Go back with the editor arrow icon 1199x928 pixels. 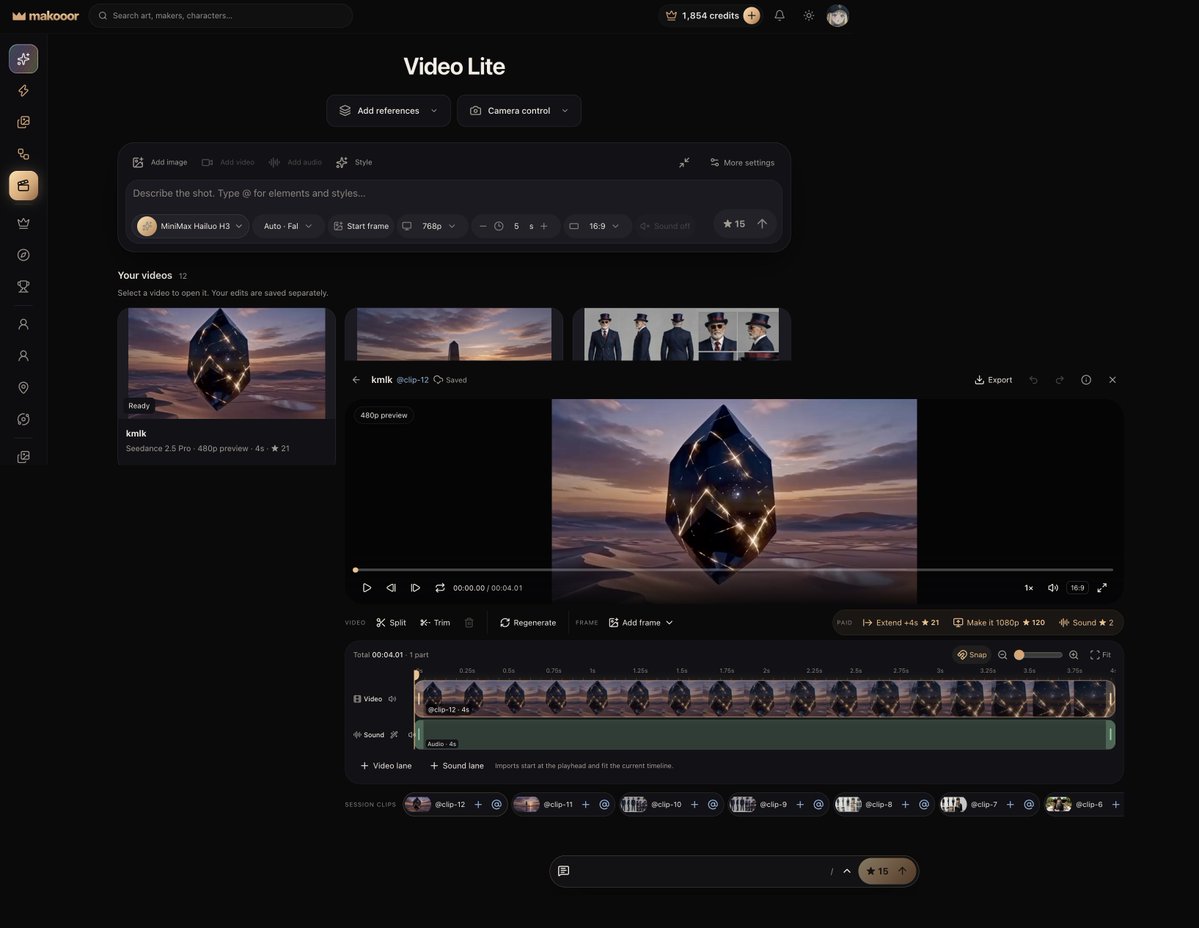[x=356, y=380]
